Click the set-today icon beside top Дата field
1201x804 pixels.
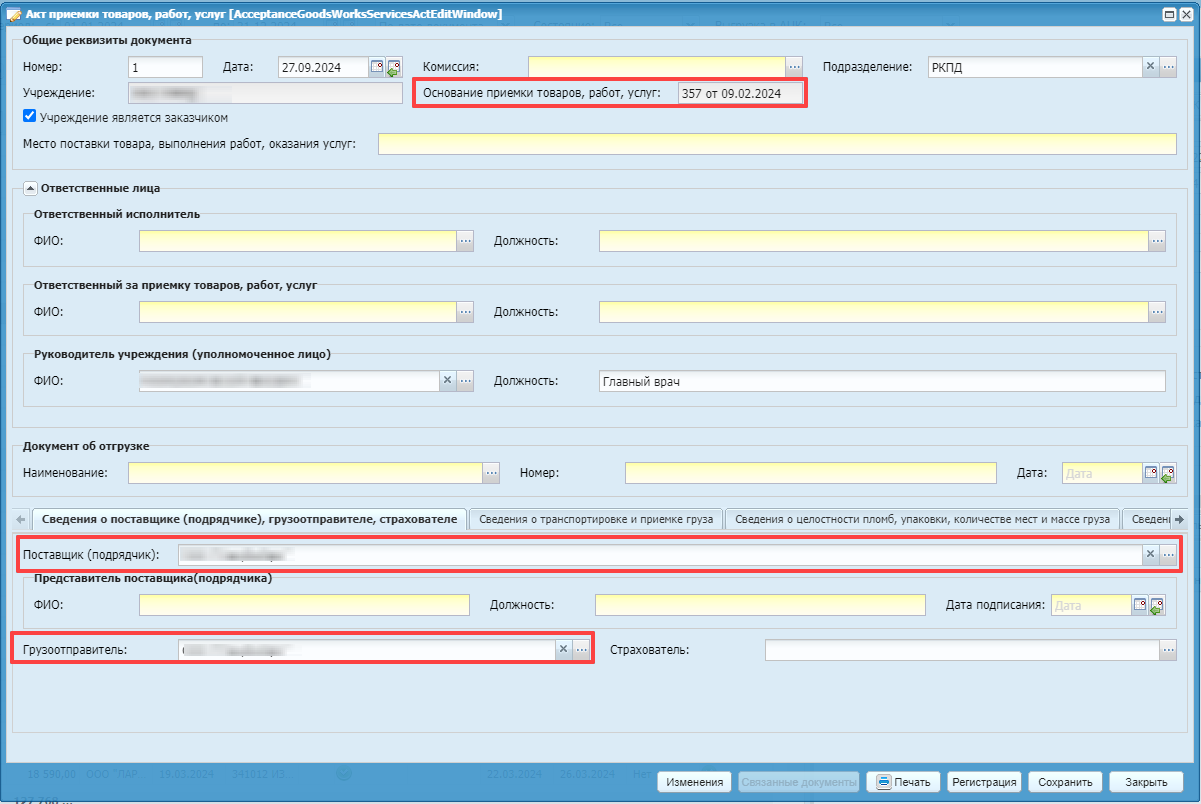pyautogui.click(x=393, y=67)
